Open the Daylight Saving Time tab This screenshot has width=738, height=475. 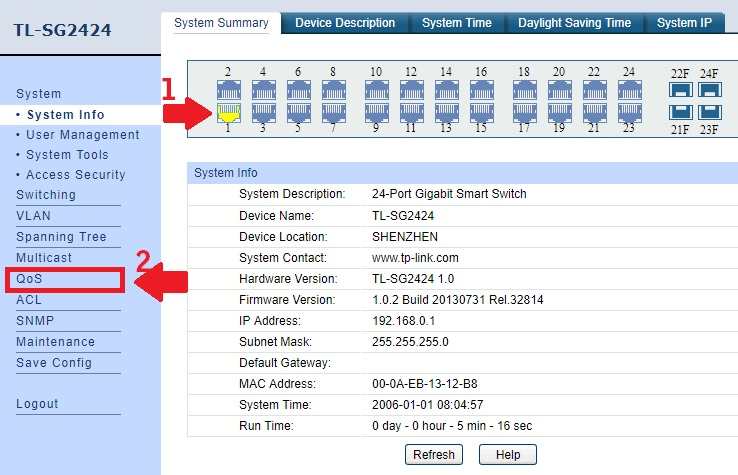click(574, 23)
